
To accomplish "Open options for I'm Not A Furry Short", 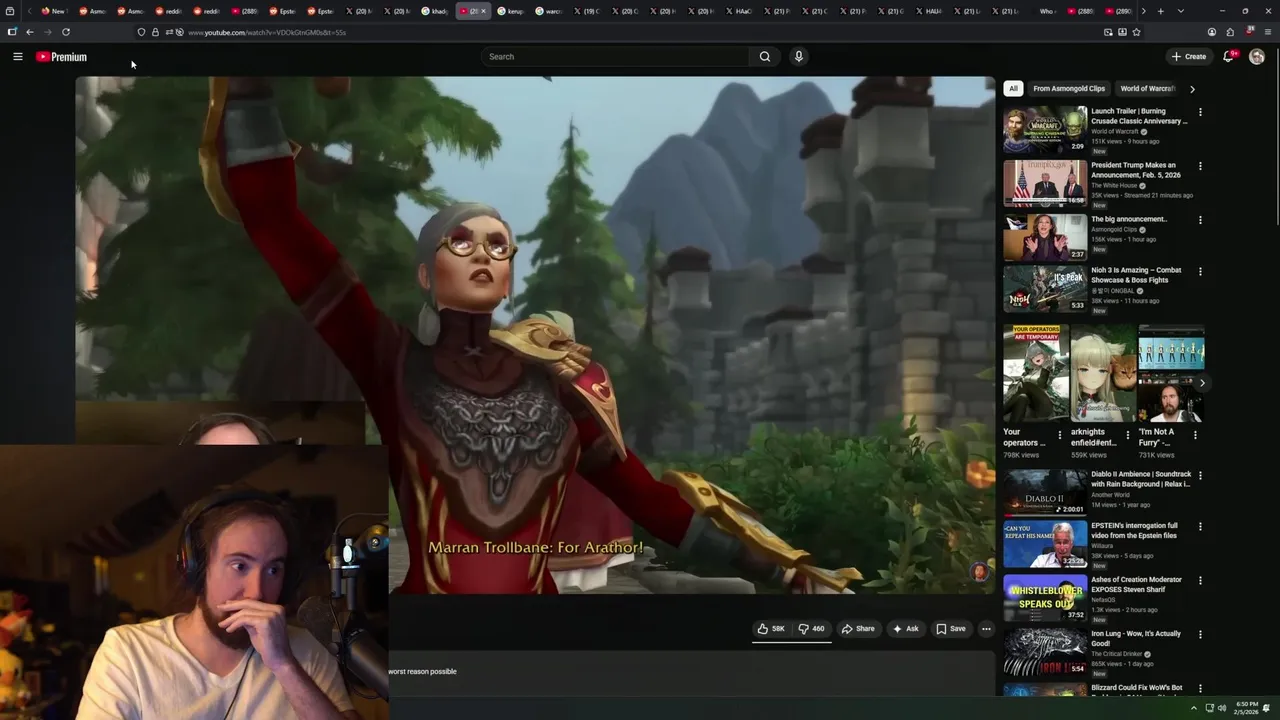I will pos(1195,435).
